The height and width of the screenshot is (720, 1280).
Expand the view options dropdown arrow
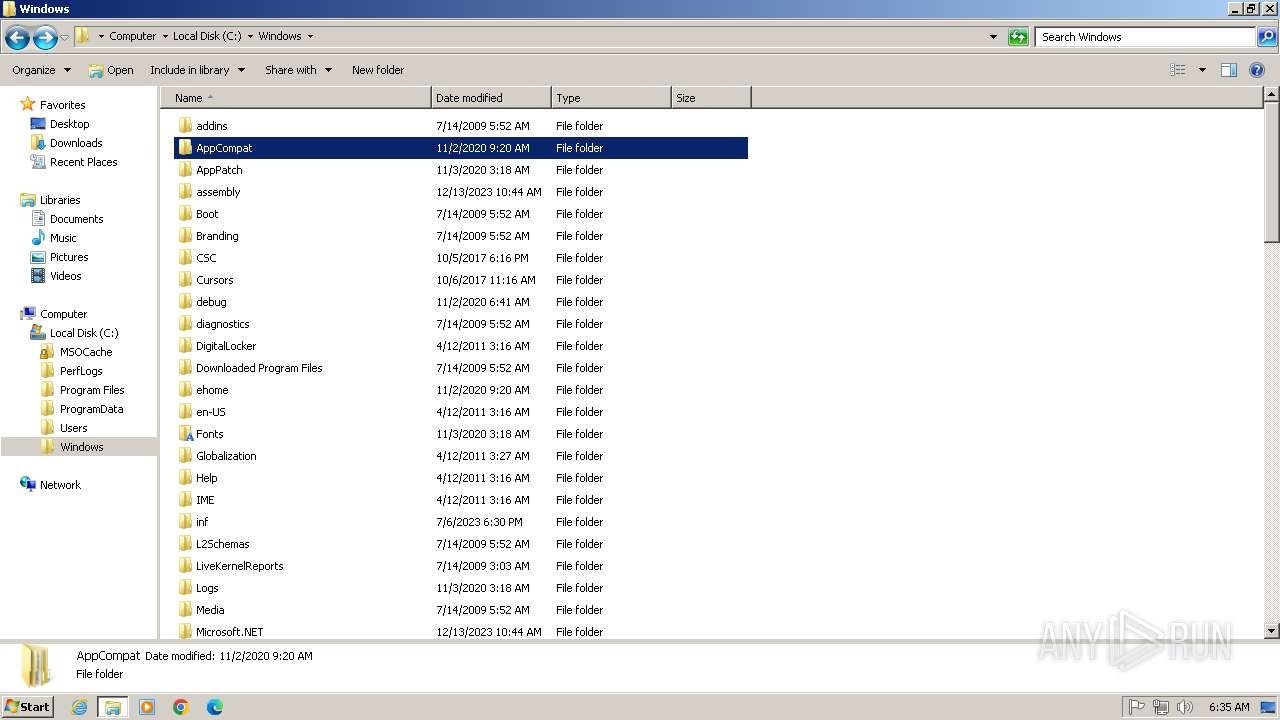point(1202,70)
